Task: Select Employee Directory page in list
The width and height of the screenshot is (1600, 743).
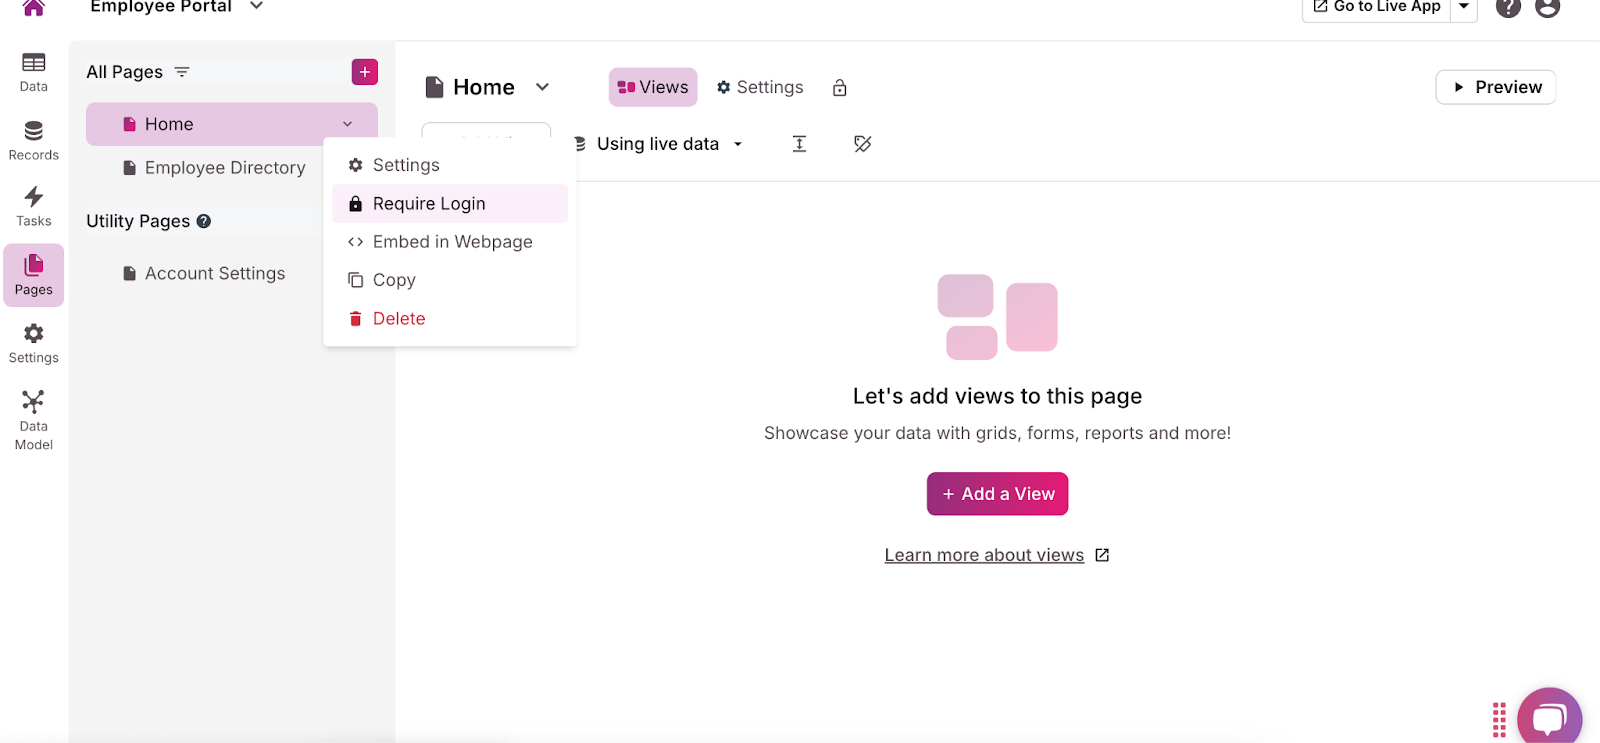Action: pyautogui.click(x=224, y=168)
